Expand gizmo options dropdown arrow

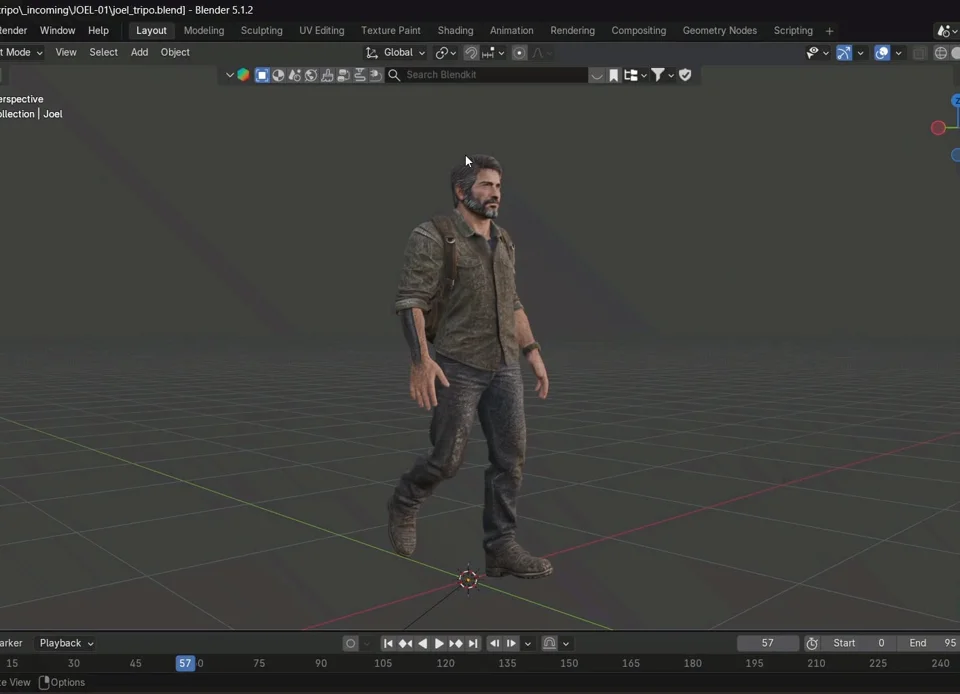pyautogui.click(x=860, y=53)
